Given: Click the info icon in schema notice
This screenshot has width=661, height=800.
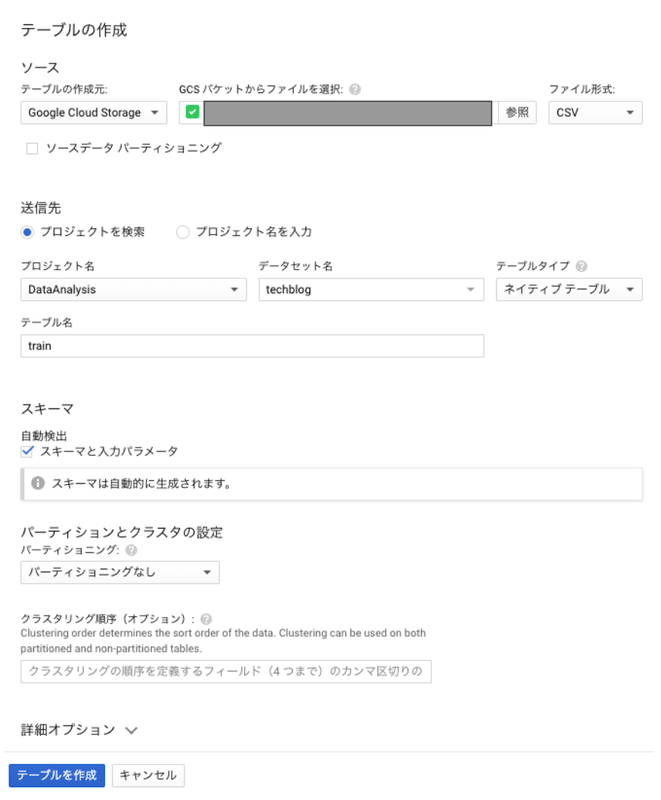Looking at the screenshot, I should pyautogui.click(x=38, y=483).
